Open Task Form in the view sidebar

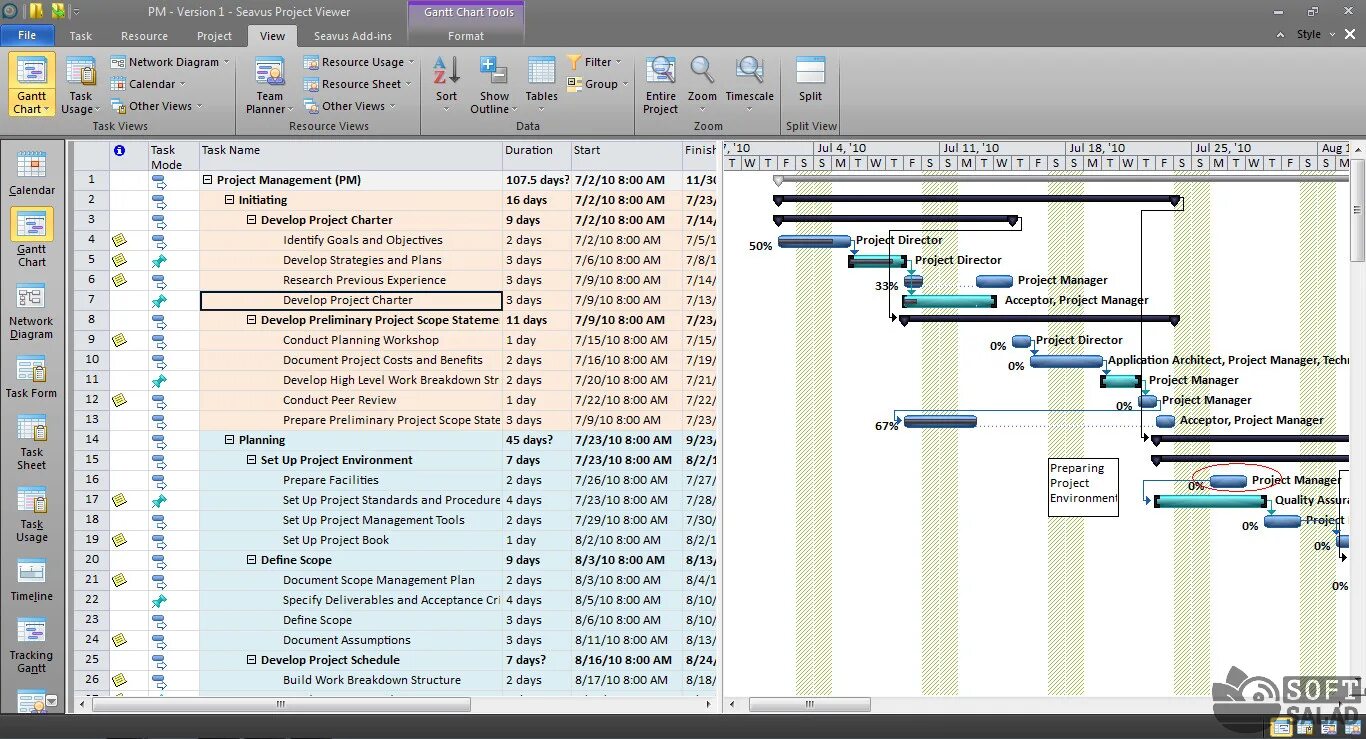coord(32,377)
